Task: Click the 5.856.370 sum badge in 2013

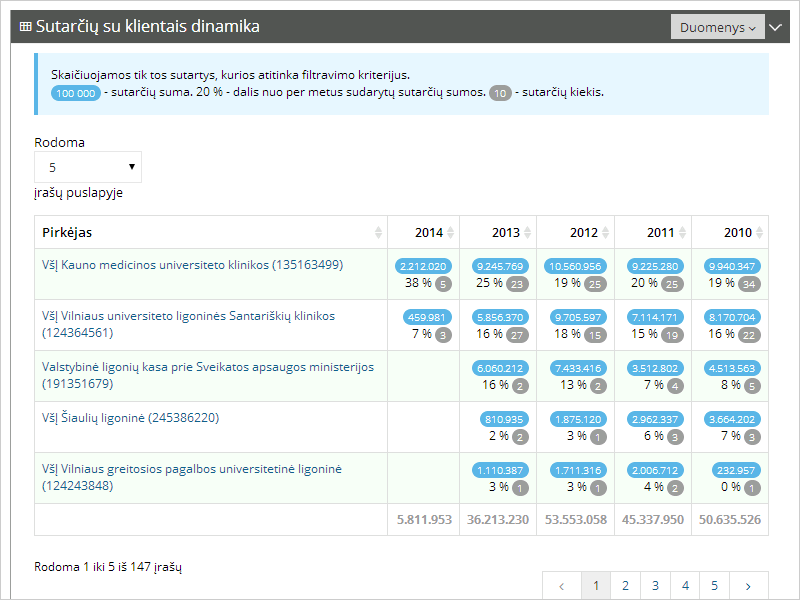Action: point(500,317)
